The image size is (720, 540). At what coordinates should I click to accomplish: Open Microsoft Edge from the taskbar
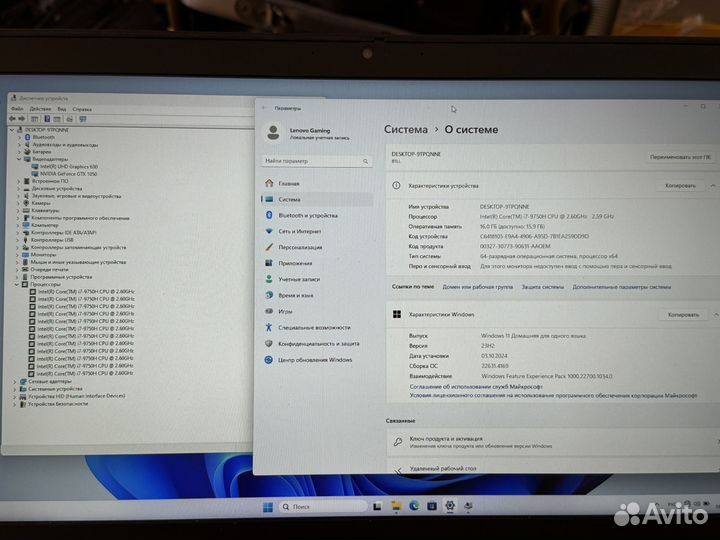click(414, 506)
